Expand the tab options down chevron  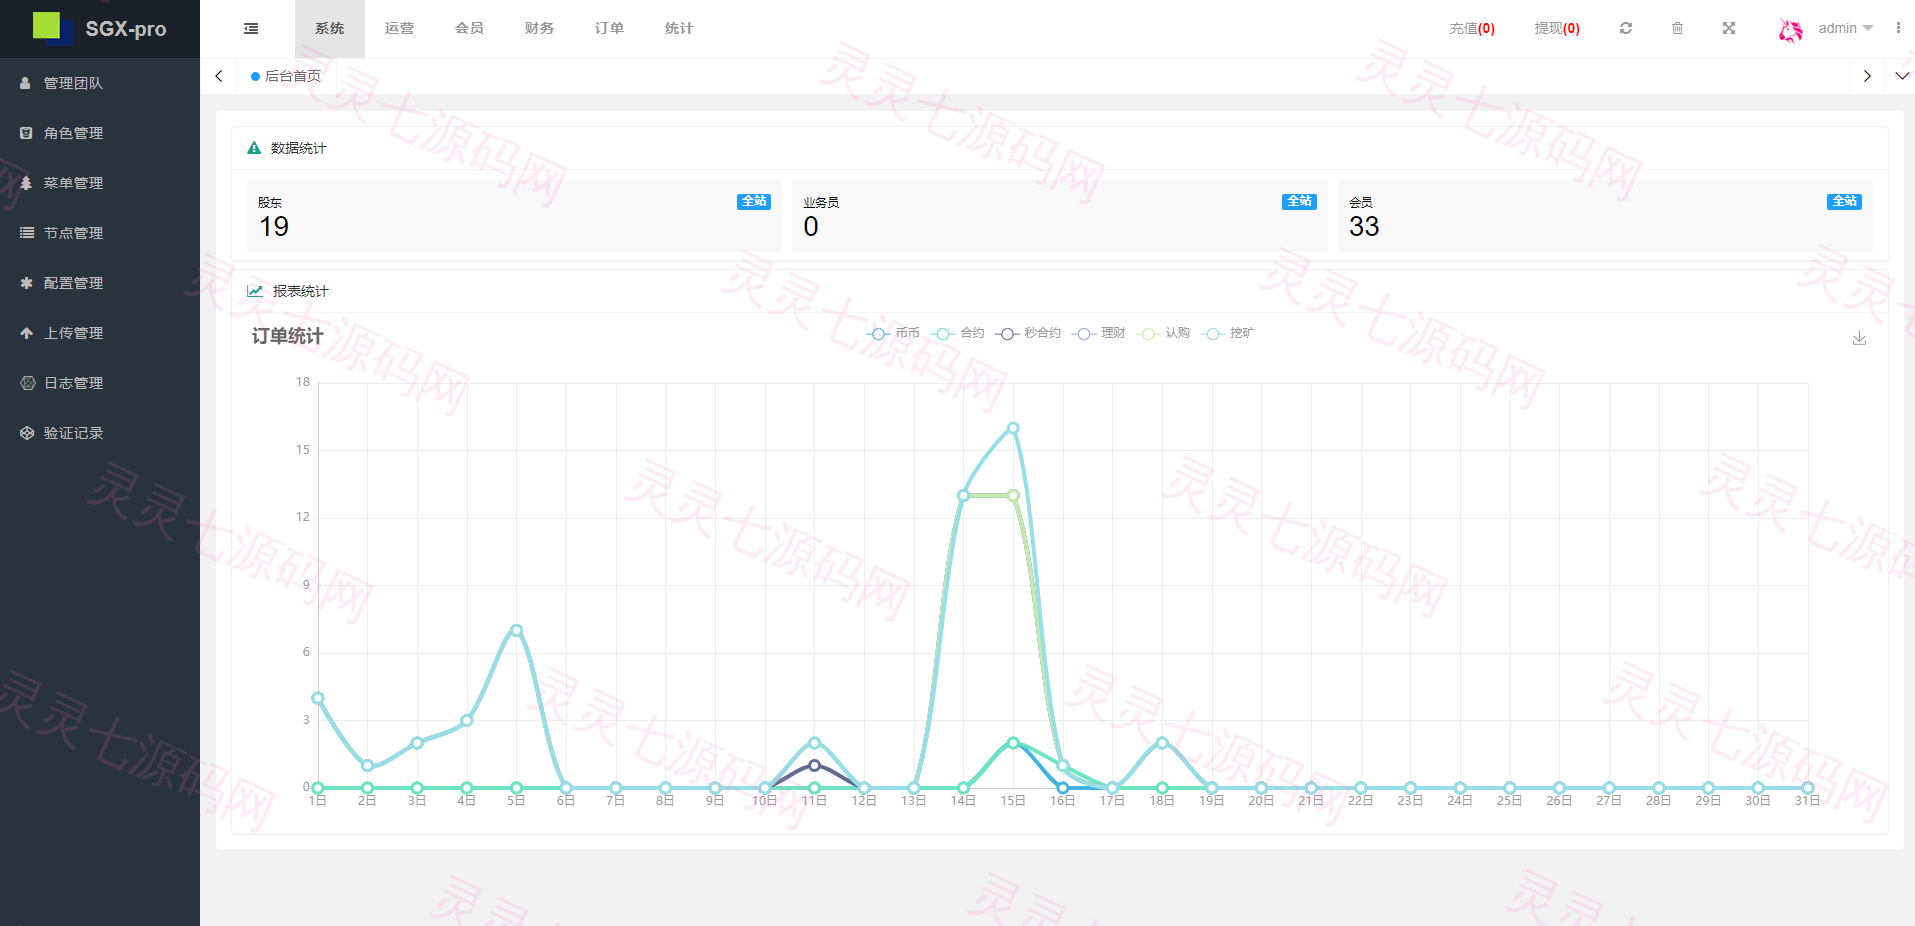click(x=1902, y=76)
